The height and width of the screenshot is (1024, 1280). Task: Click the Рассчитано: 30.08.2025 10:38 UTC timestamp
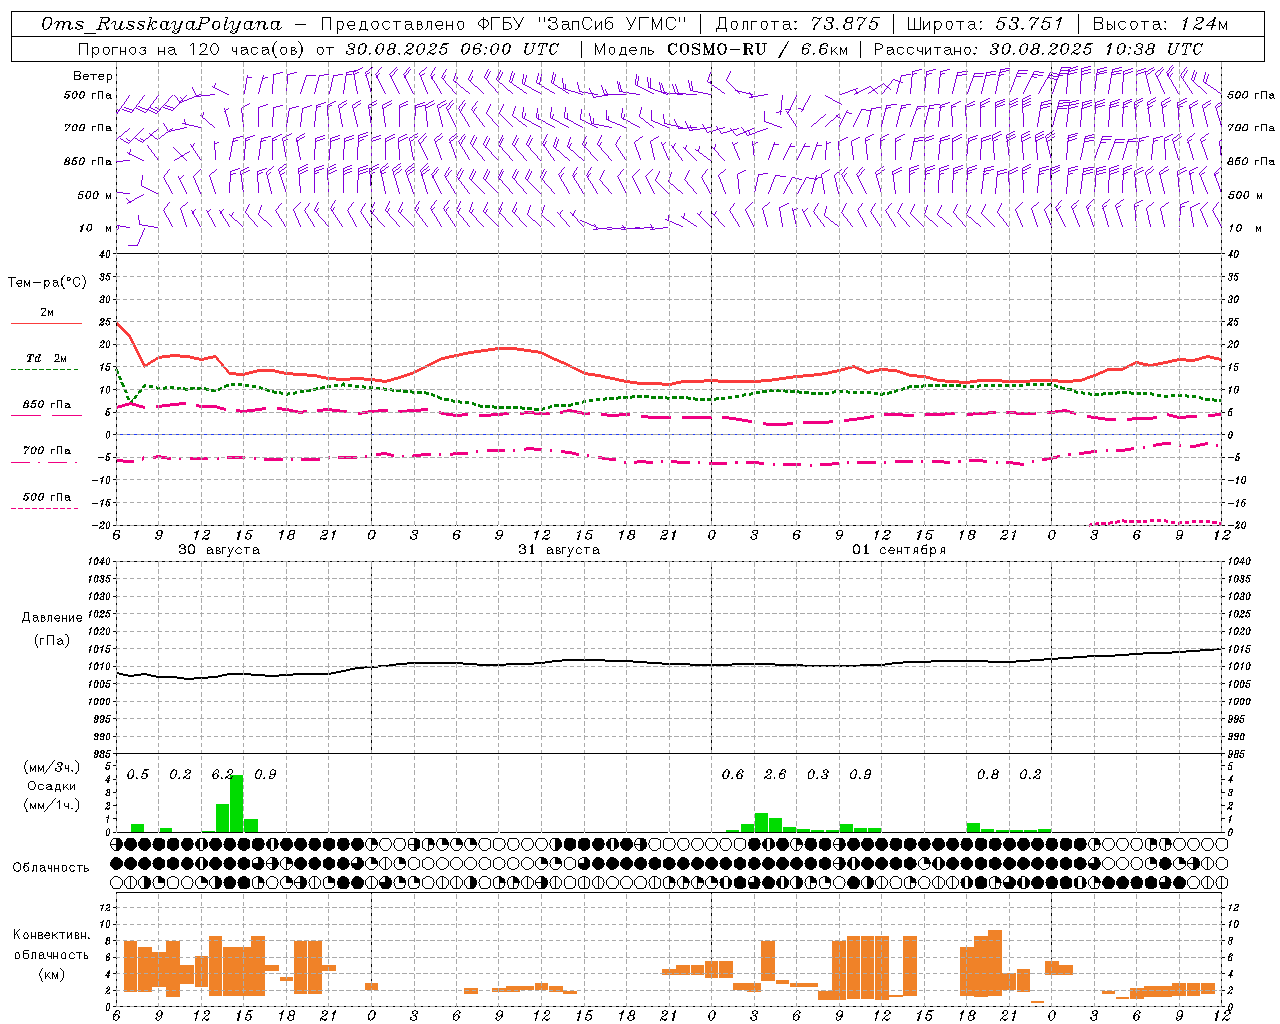point(1038,49)
